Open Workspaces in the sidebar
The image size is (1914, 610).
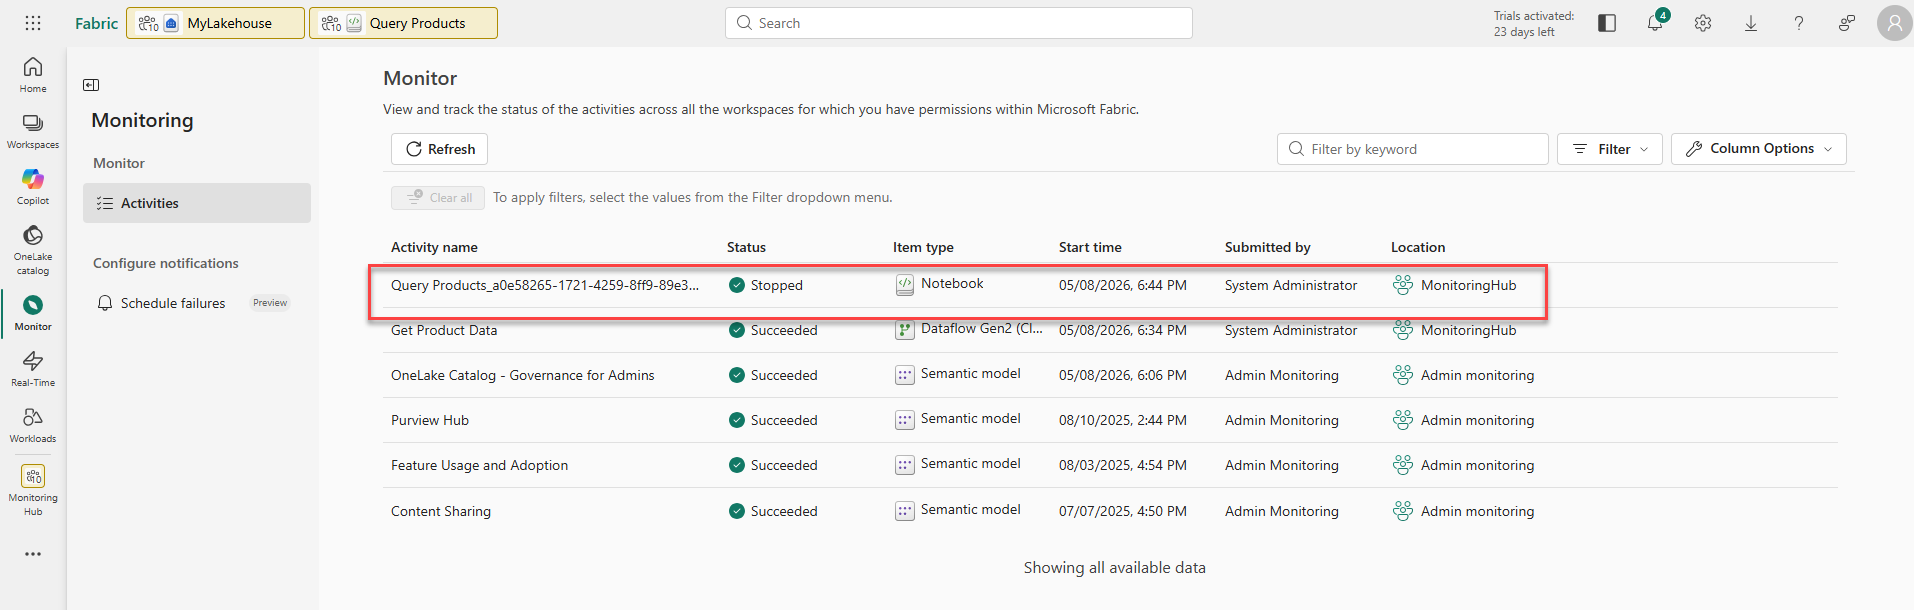click(x=33, y=131)
